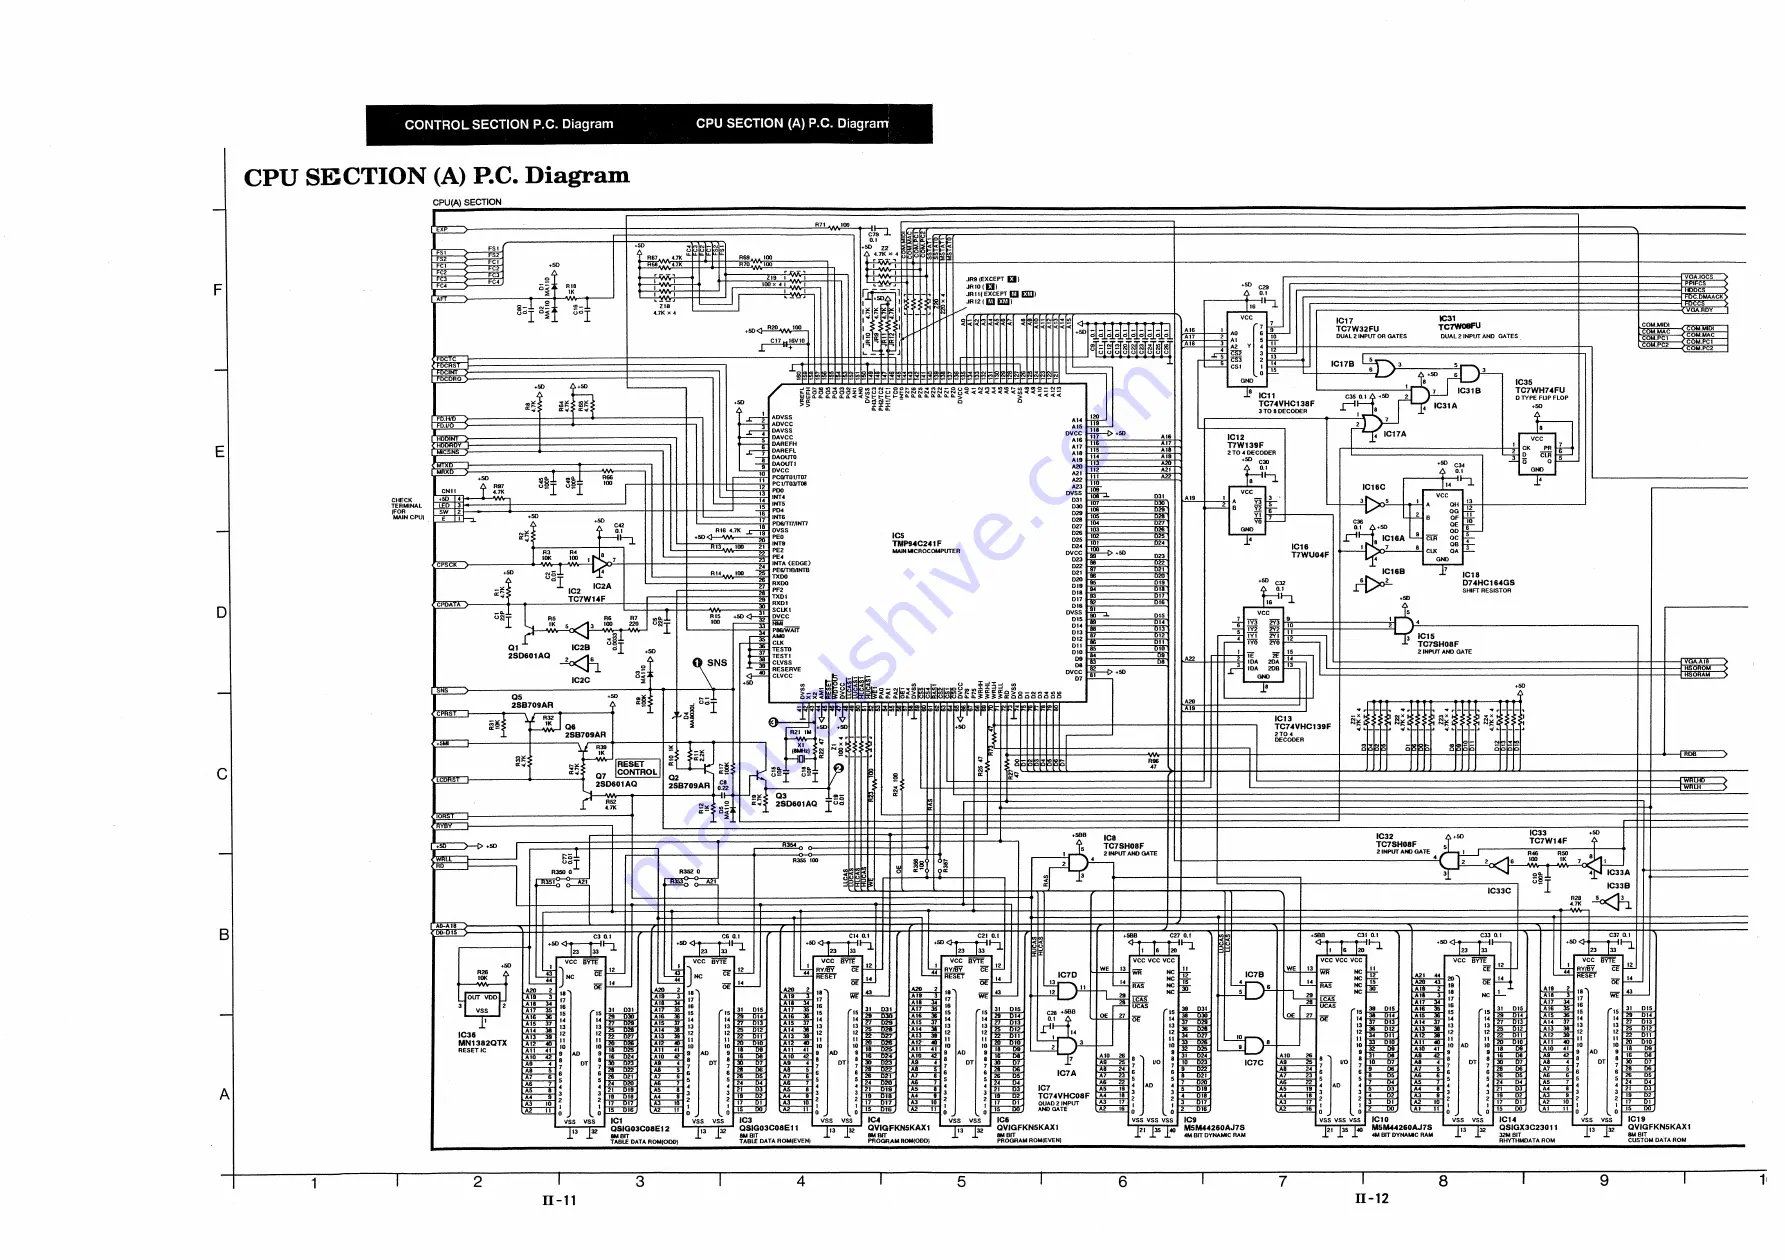The width and height of the screenshot is (1785, 1260).
Task: Click the IC2C inverter symbol
Action: point(580,662)
